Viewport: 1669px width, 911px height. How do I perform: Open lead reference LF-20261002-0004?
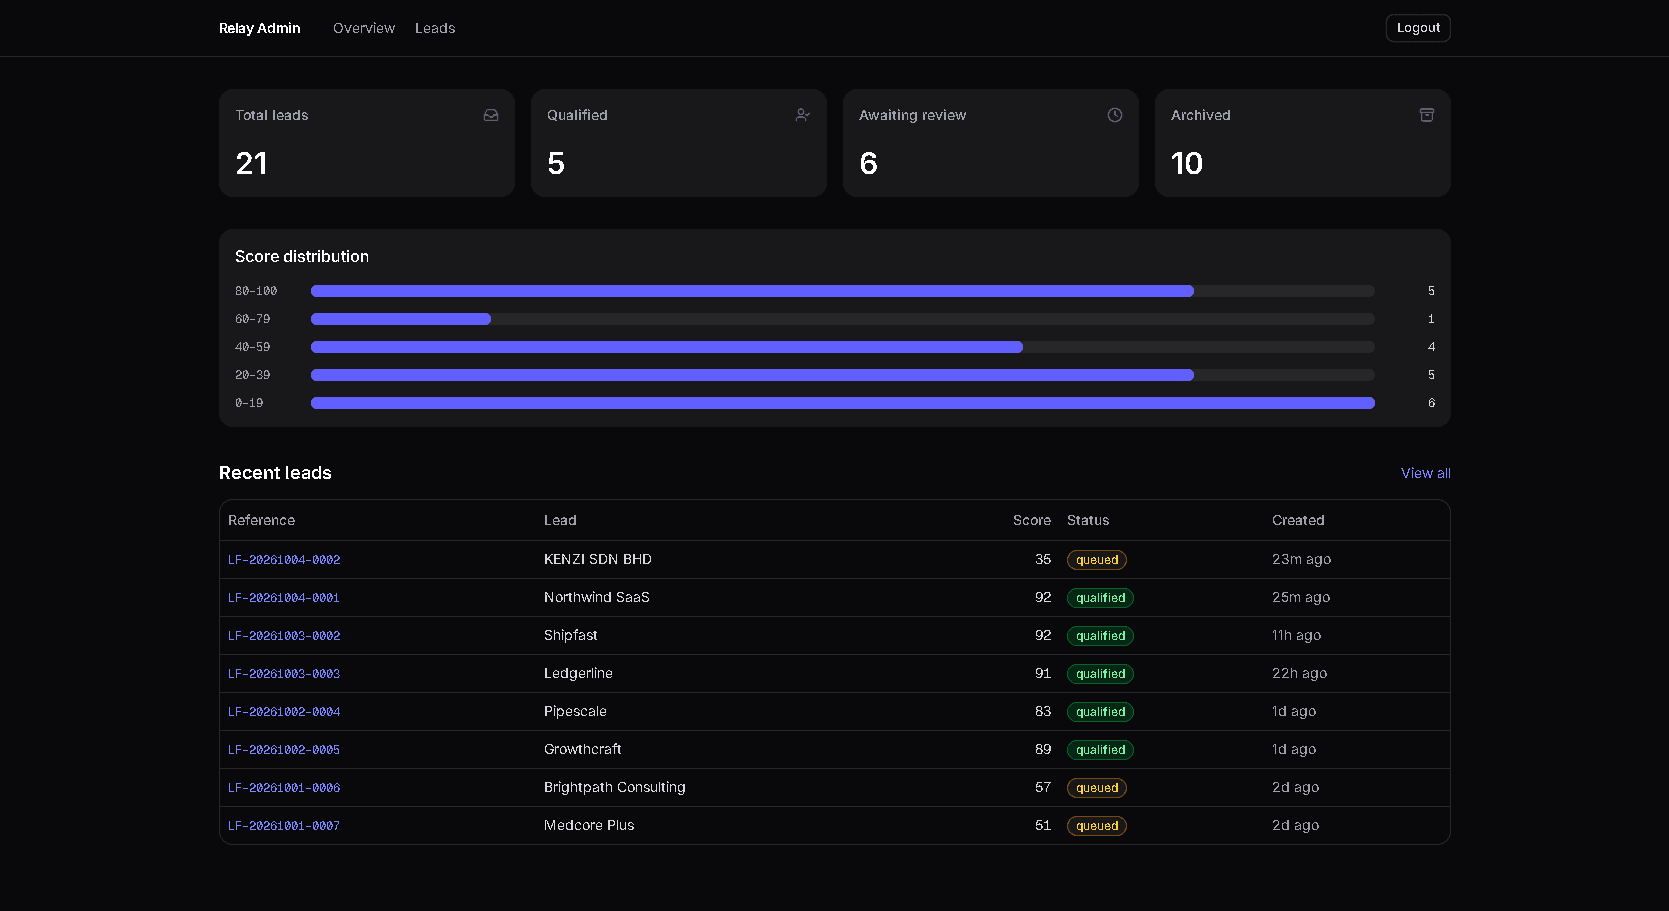coord(284,712)
